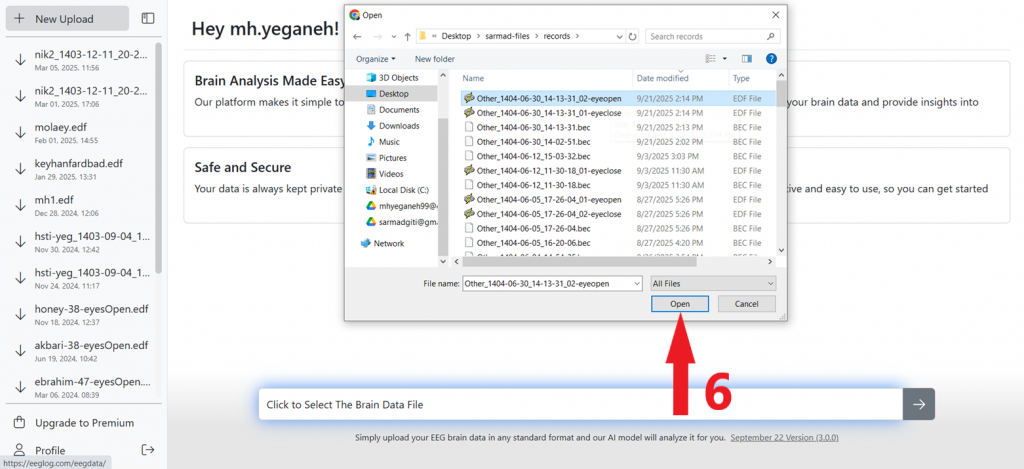This screenshot has height=469, width=1024.
Task: Open the dialog help question mark icon
Action: (x=771, y=59)
